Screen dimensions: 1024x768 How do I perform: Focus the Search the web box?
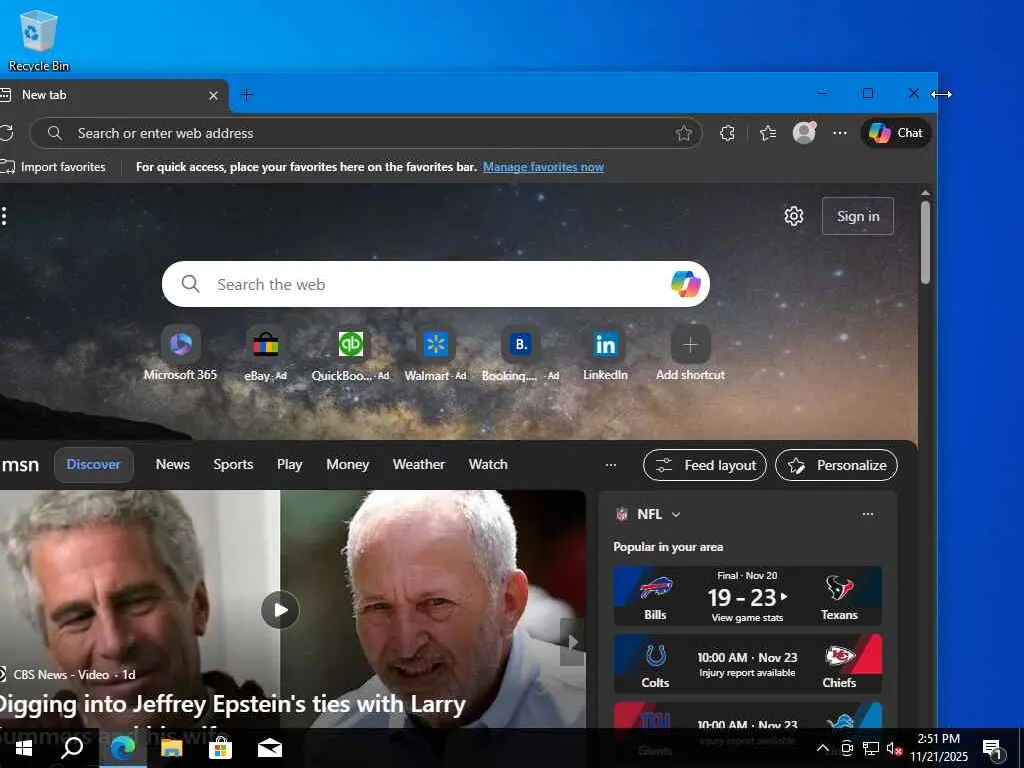[436, 284]
